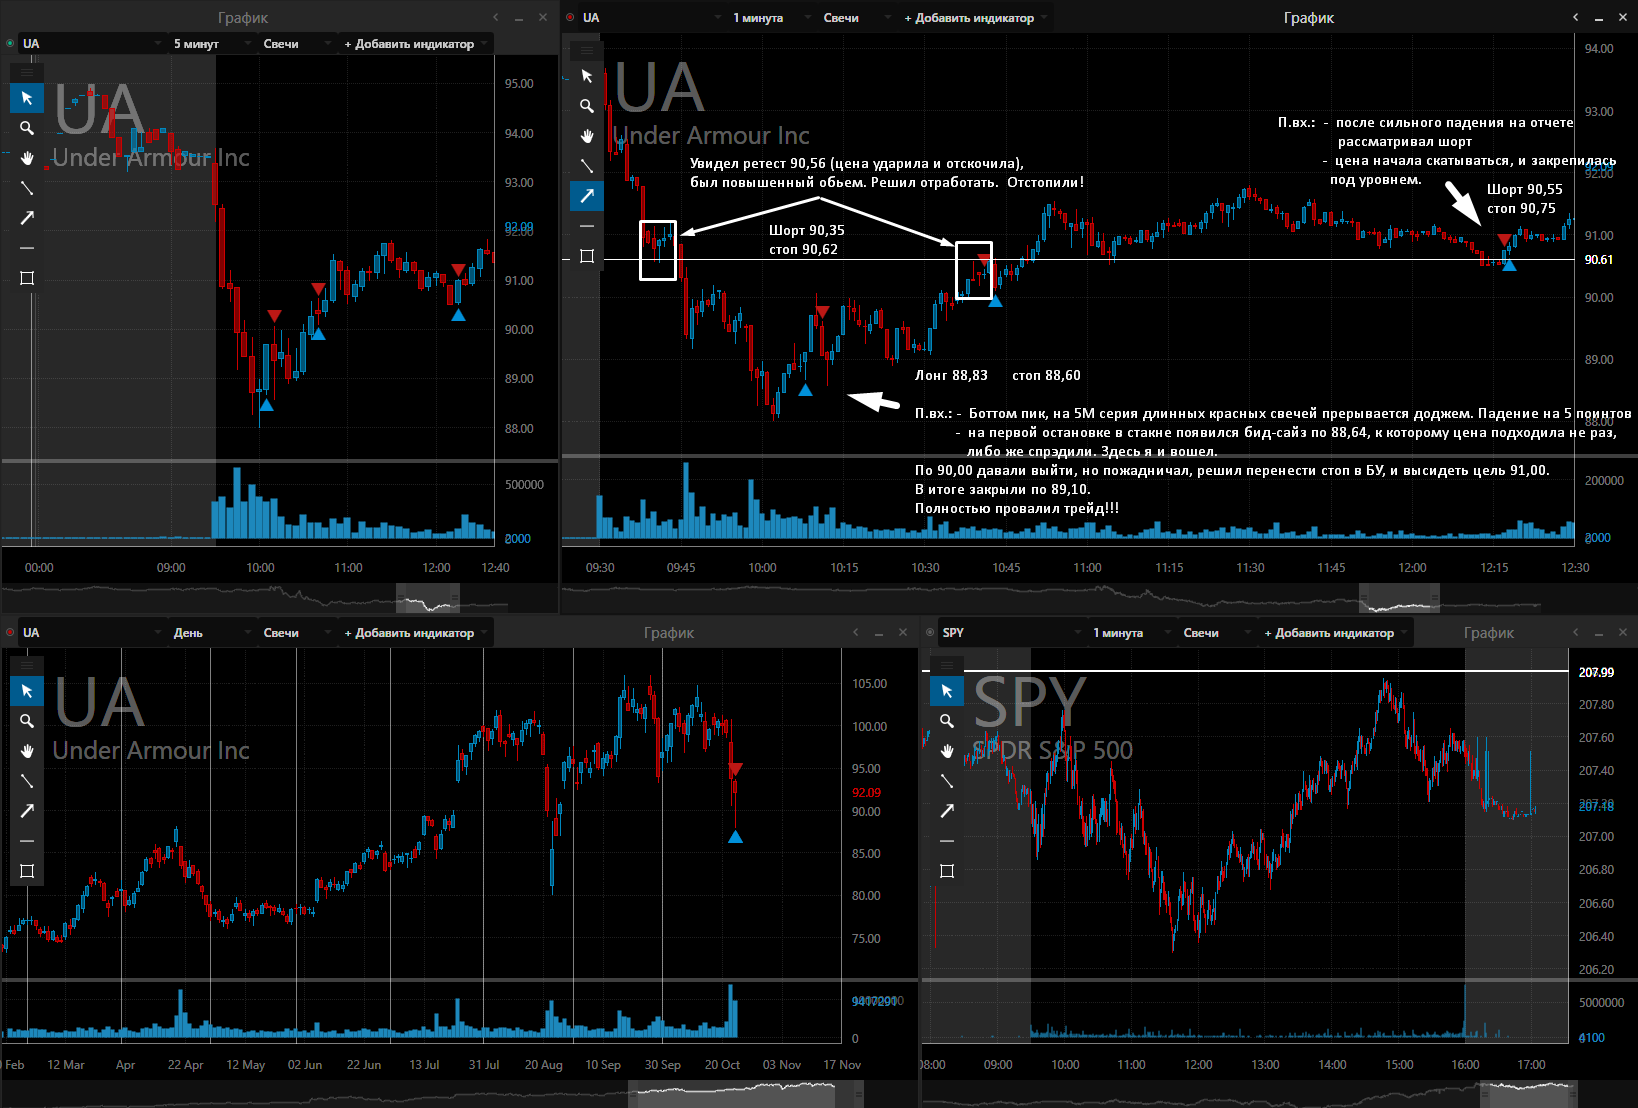Screen dimensions: 1638x1108
Task: Activate the hand pan tool in the daily UA chart
Action: (27, 751)
